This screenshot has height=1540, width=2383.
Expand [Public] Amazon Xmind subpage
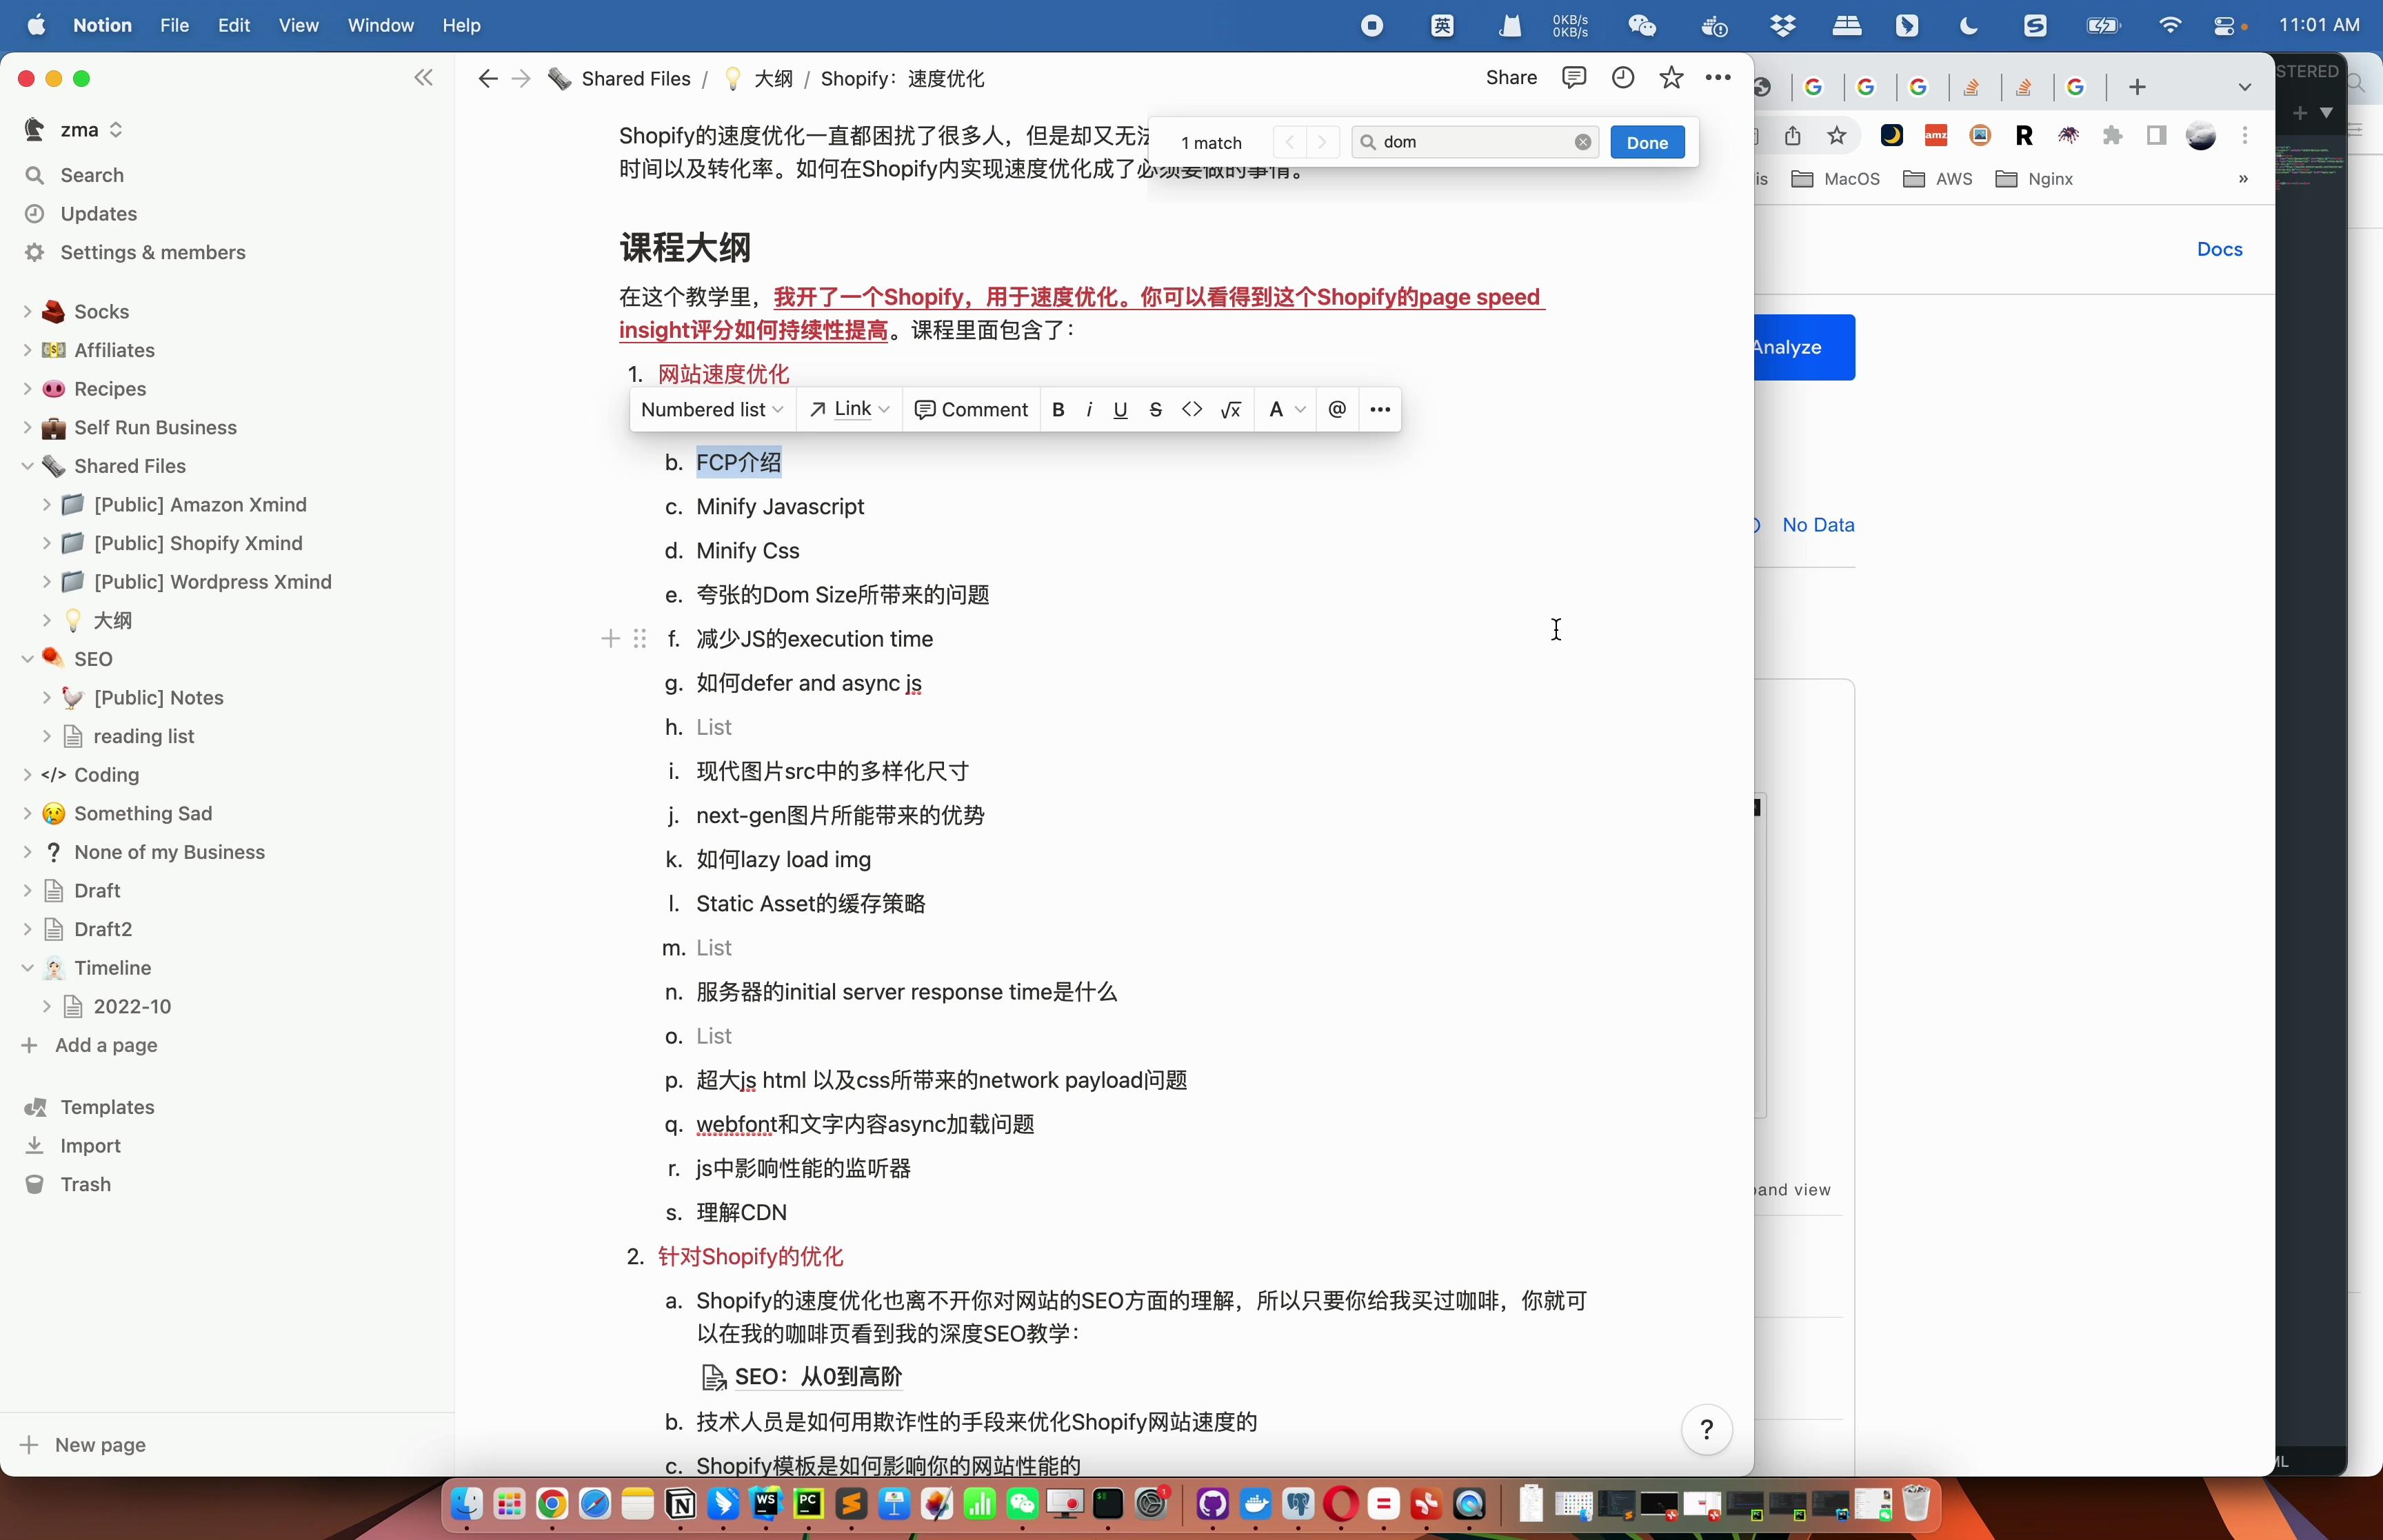click(46, 504)
